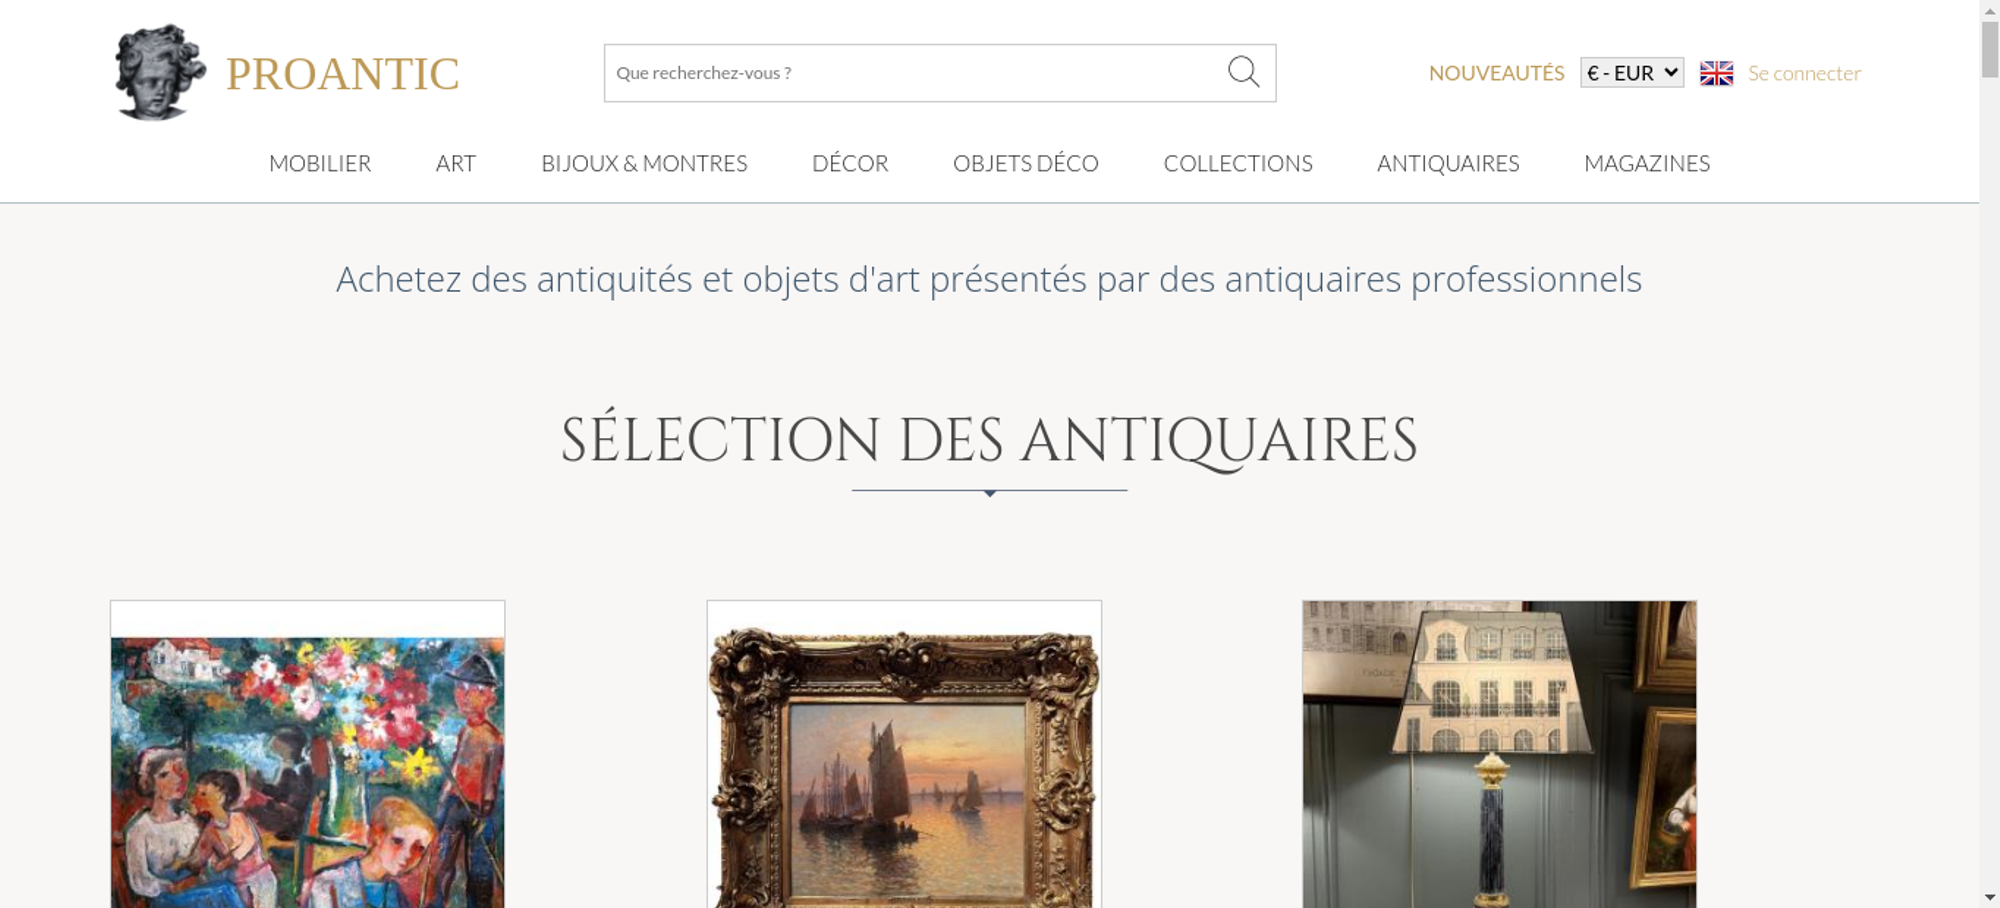
Task: Click the Se connecter link
Action: (1804, 73)
